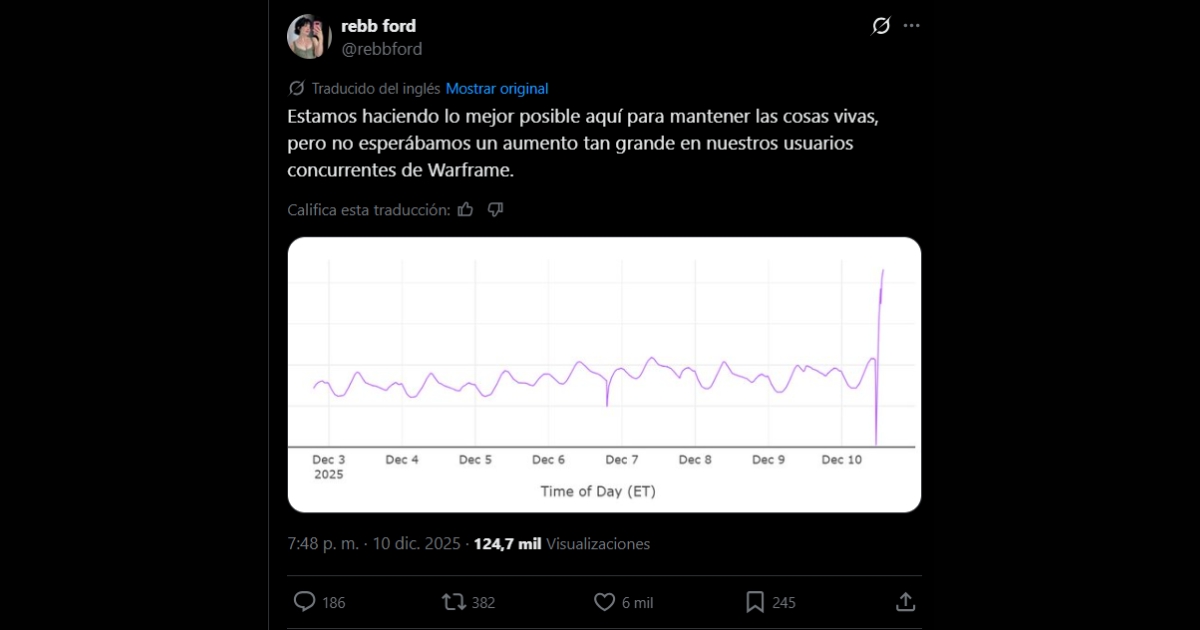Image resolution: width=1200 pixels, height=630 pixels.
Task: Click rebb ford's profile avatar
Action: (309, 37)
